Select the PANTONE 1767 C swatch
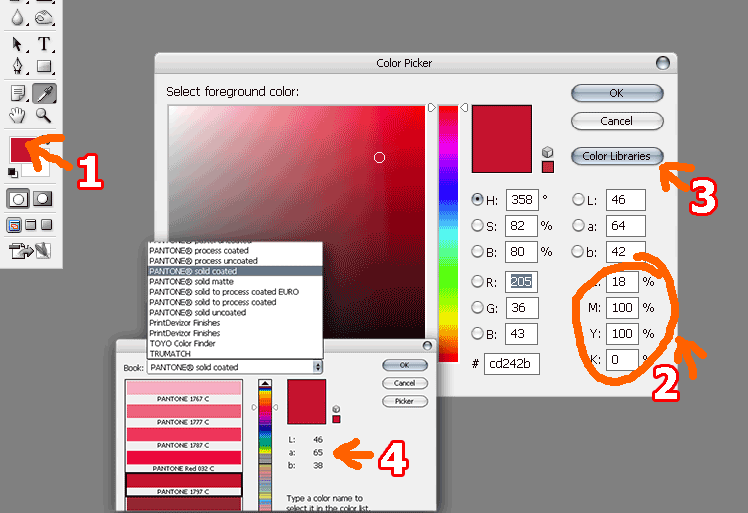Viewport: 748px width, 513px height. [x=184, y=392]
